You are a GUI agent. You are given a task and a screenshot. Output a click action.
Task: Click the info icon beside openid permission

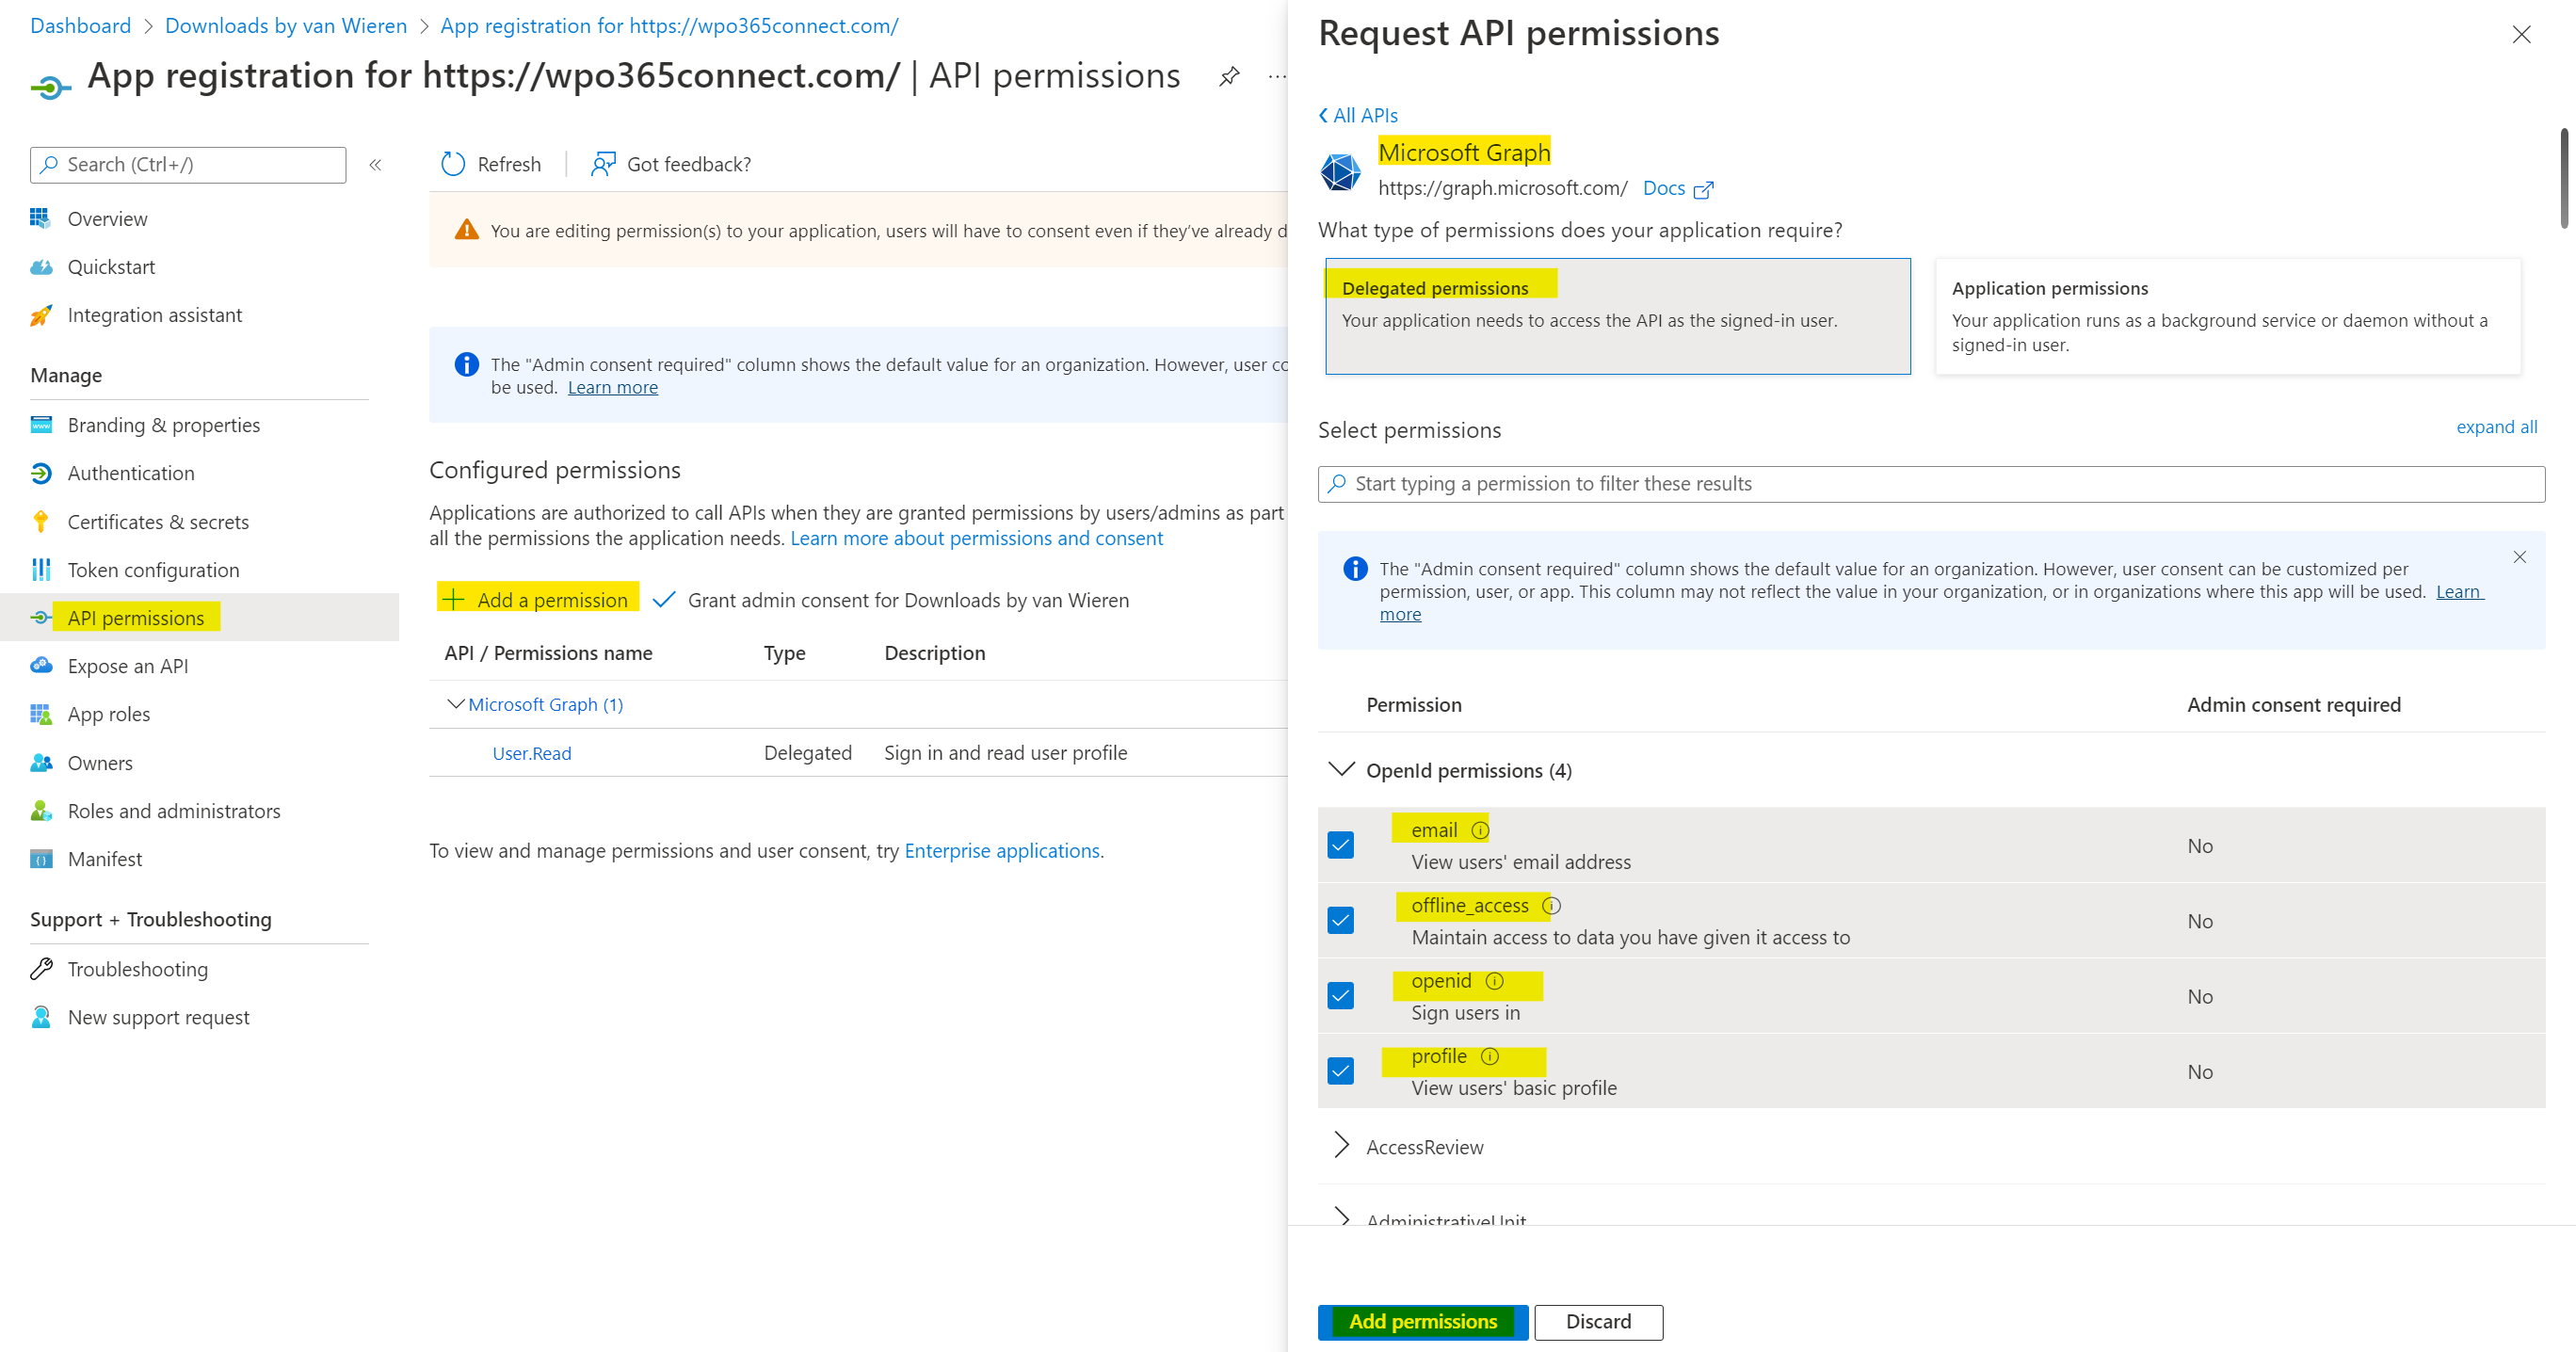(x=1494, y=981)
